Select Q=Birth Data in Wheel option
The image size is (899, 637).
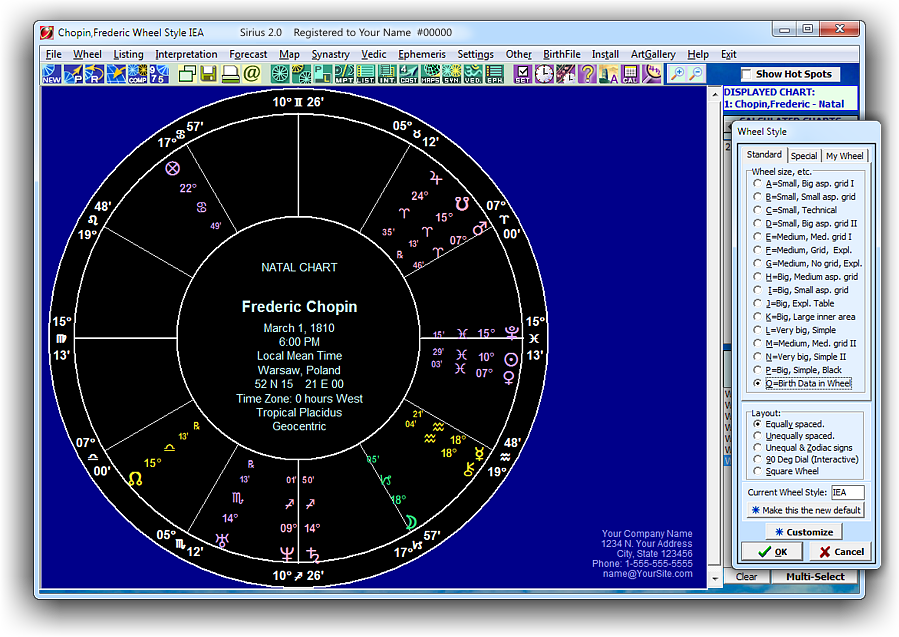pos(757,383)
